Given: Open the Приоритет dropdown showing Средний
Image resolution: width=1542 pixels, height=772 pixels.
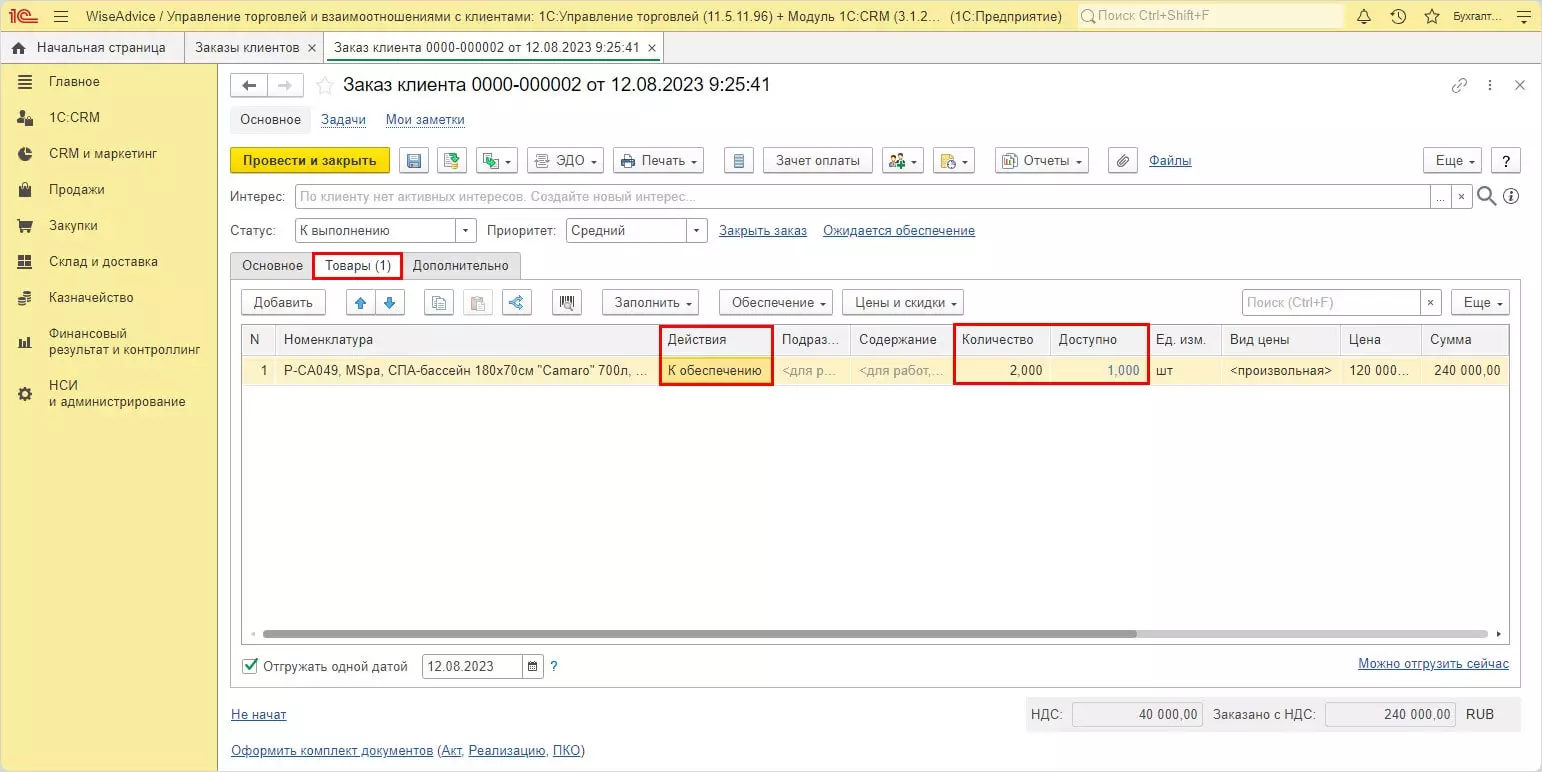Looking at the screenshot, I should tap(697, 230).
